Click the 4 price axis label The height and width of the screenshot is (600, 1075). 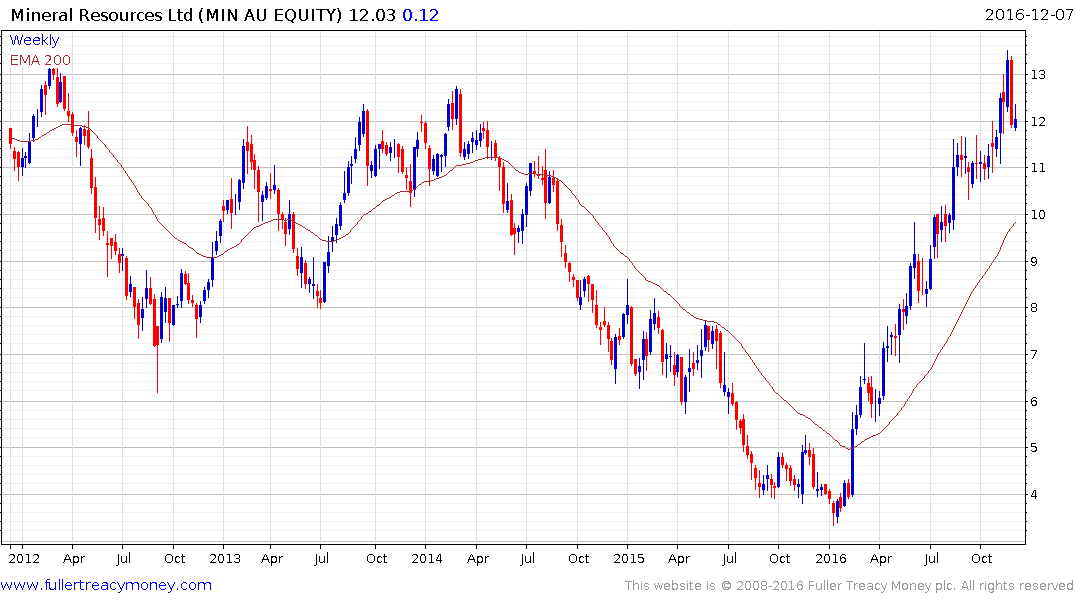(1035, 495)
